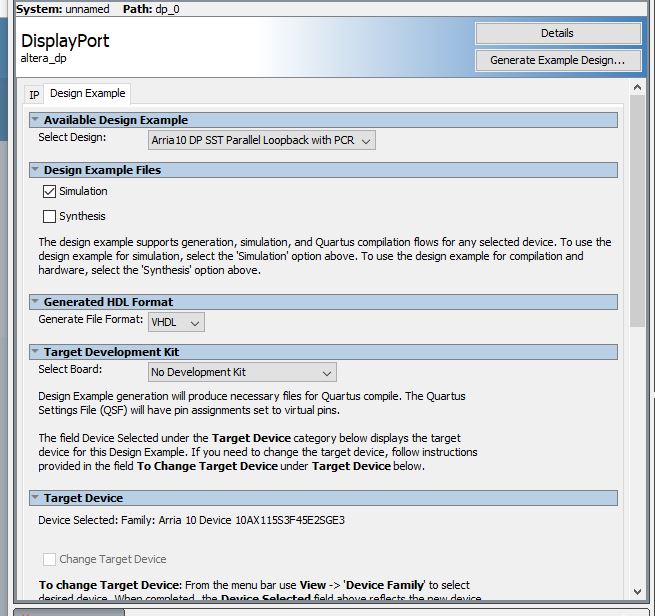The image size is (655, 616).
Task: Collapse the Generated HDL Format section
Action: [x=36, y=302]
